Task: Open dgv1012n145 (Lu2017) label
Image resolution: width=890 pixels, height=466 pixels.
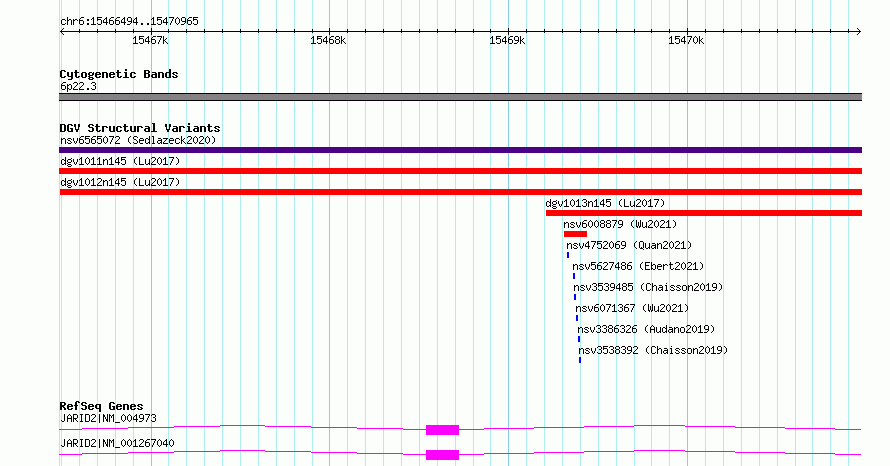Action: point(120,182)
